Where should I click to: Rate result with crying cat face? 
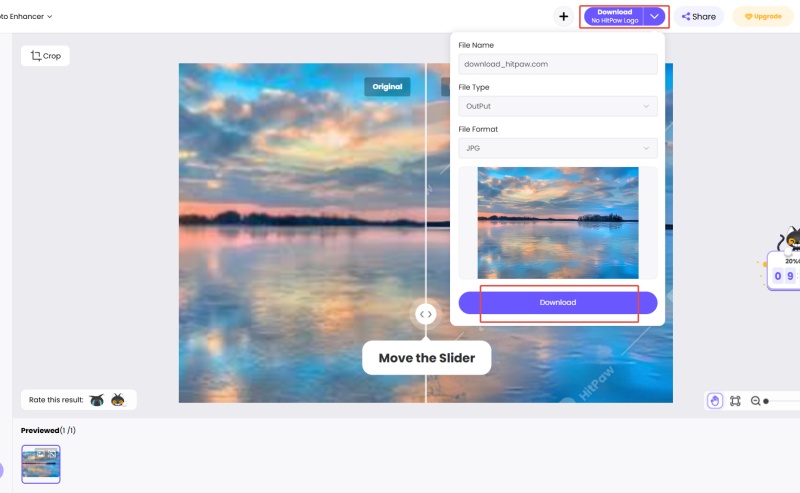[97, 400]
